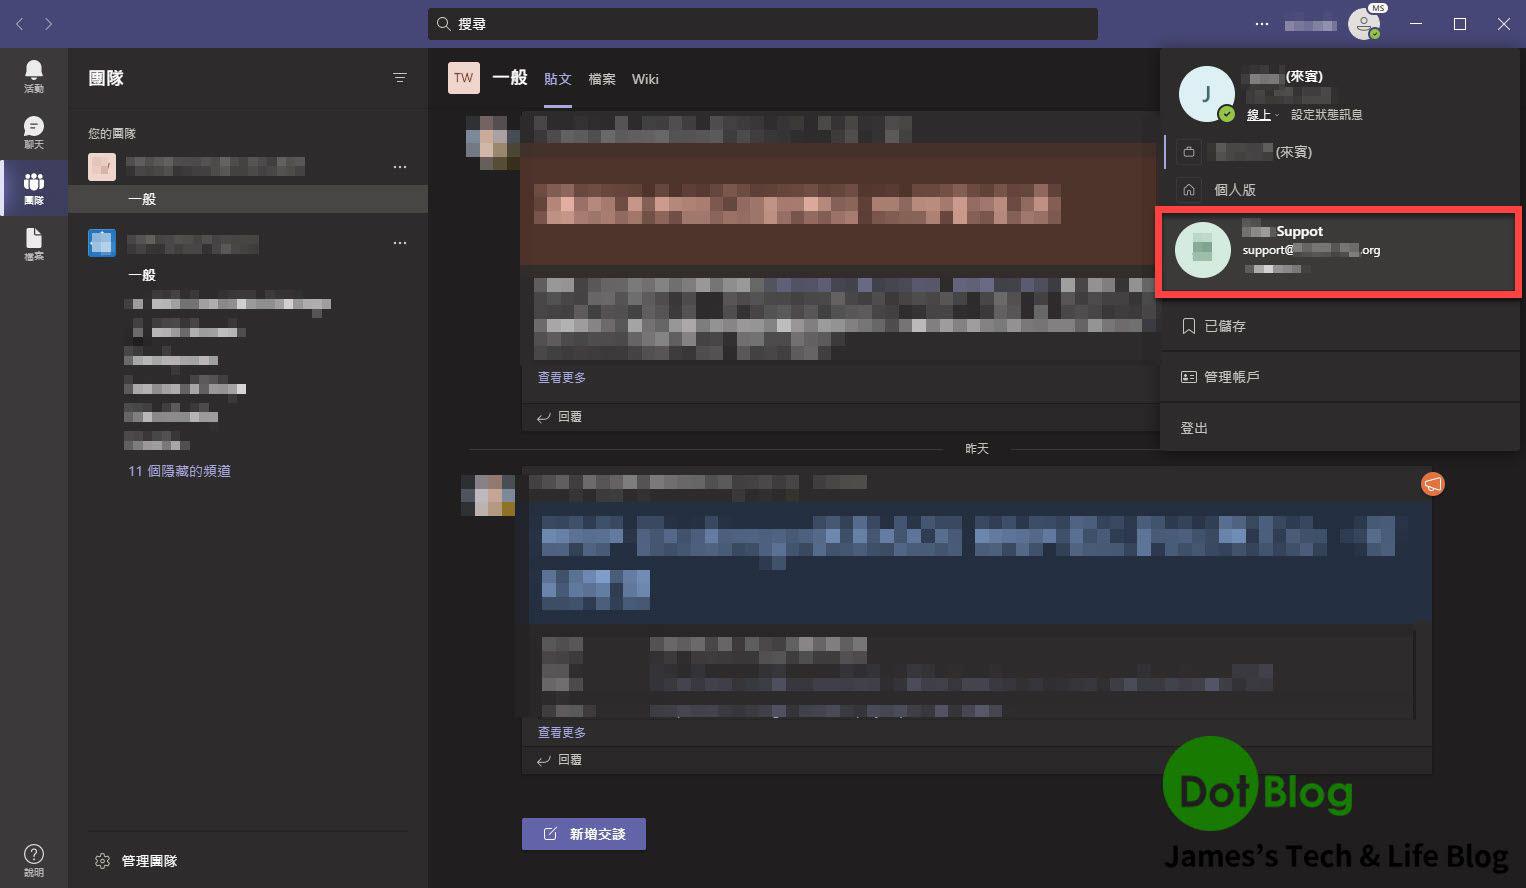Screen dimensions: 1526x888
Task: Click the filter icon in teams panel
Action: (x=400, y=78)
